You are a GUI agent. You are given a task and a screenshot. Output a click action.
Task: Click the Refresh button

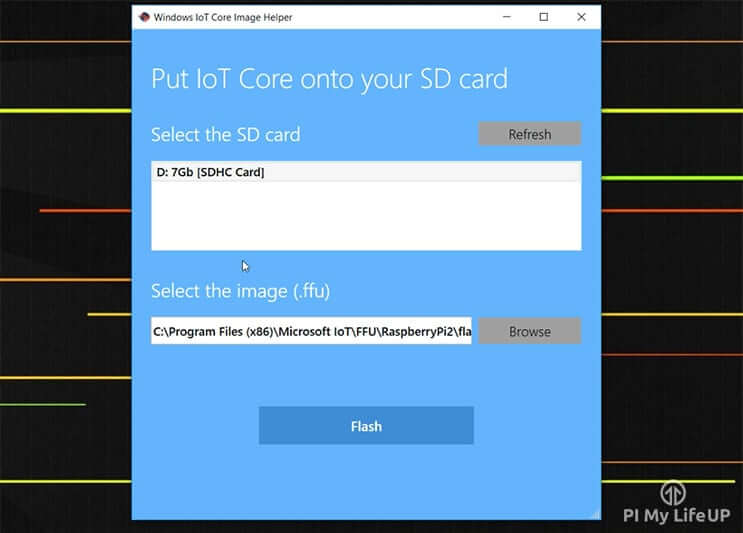click(x=529, y=134)
